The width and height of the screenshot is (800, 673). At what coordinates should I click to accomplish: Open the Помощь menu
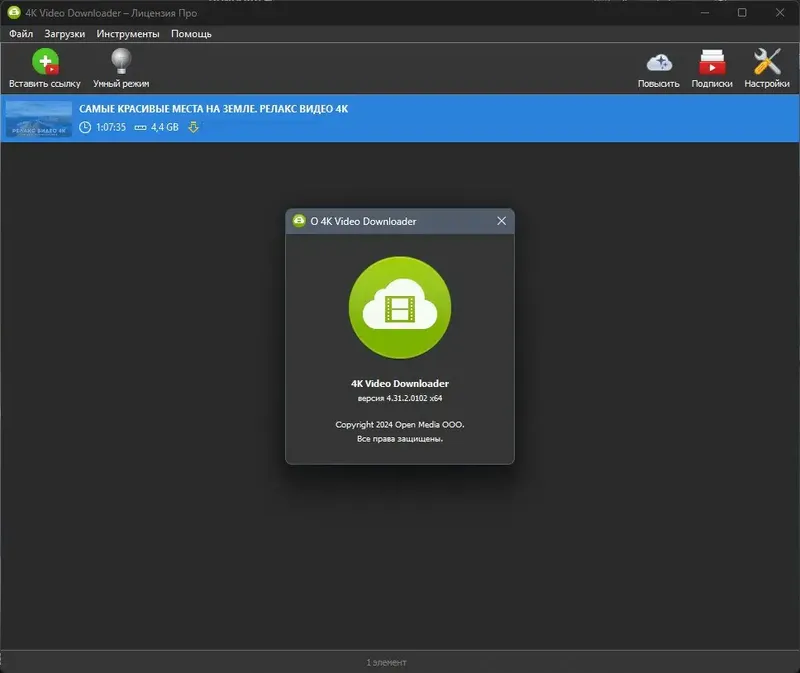point(191,34)
